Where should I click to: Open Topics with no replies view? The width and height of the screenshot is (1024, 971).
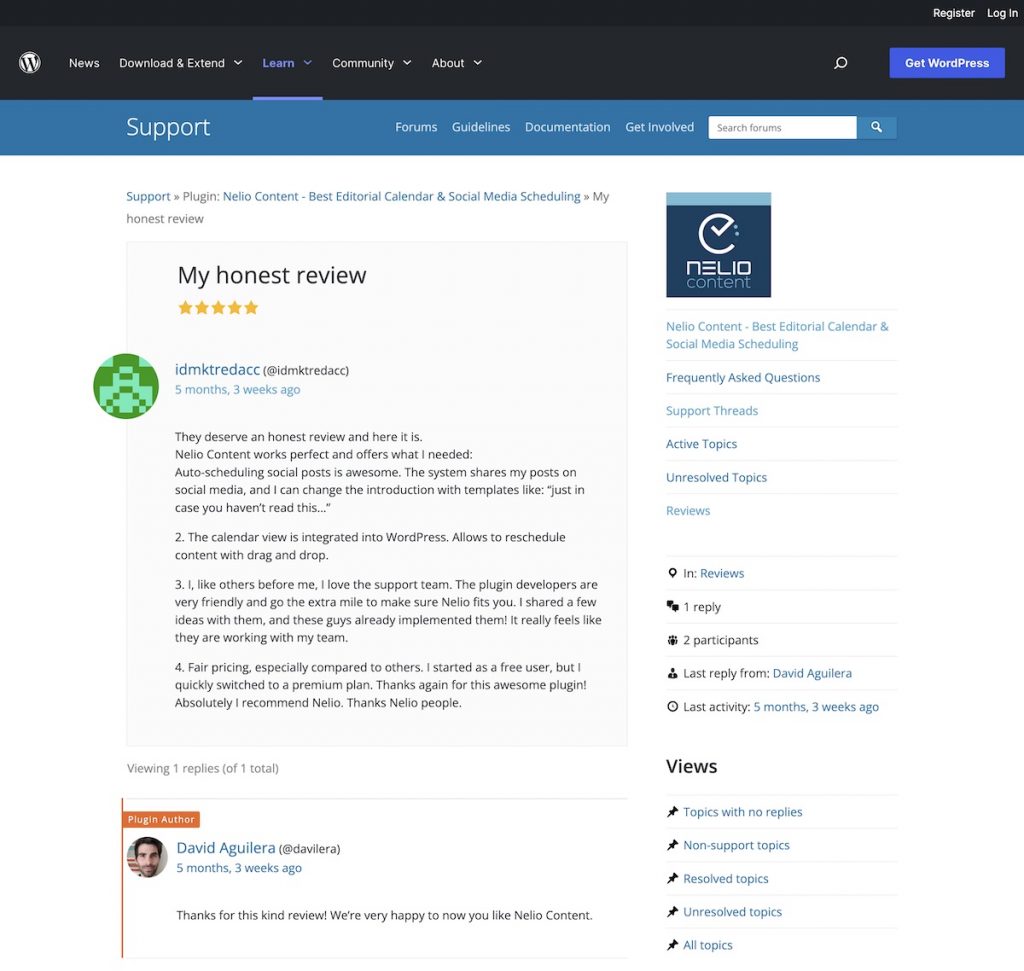click(x=743, y=812)
